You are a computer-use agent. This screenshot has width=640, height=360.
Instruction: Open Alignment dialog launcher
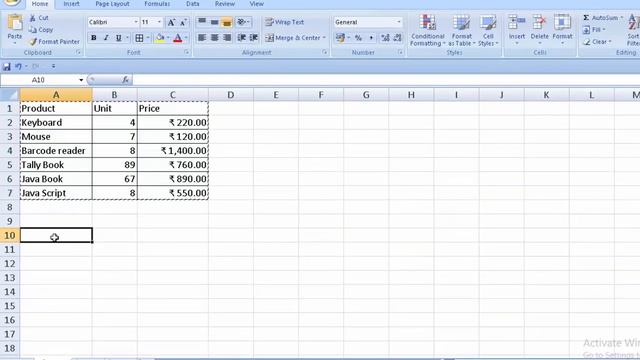(325, 53)
